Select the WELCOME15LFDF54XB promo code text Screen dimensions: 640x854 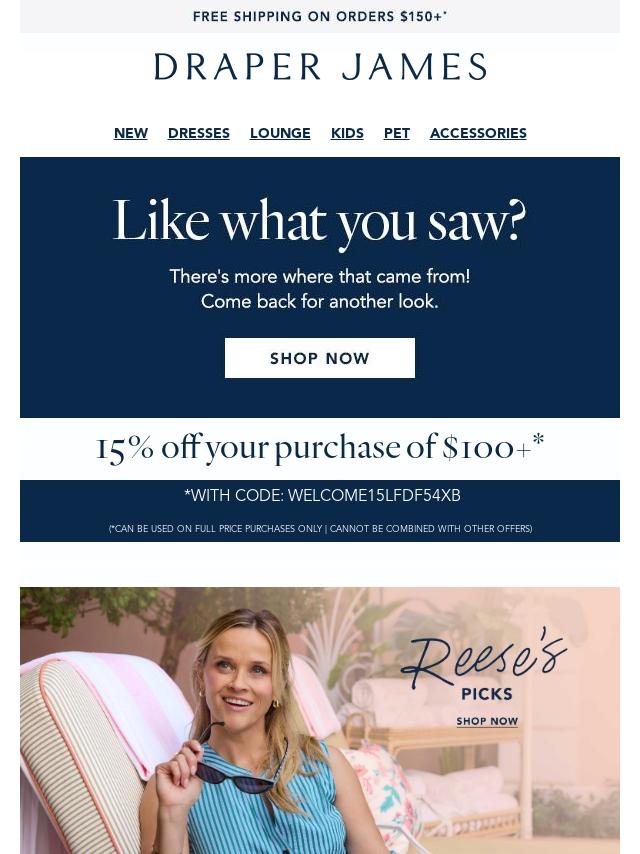click(374, 496)
